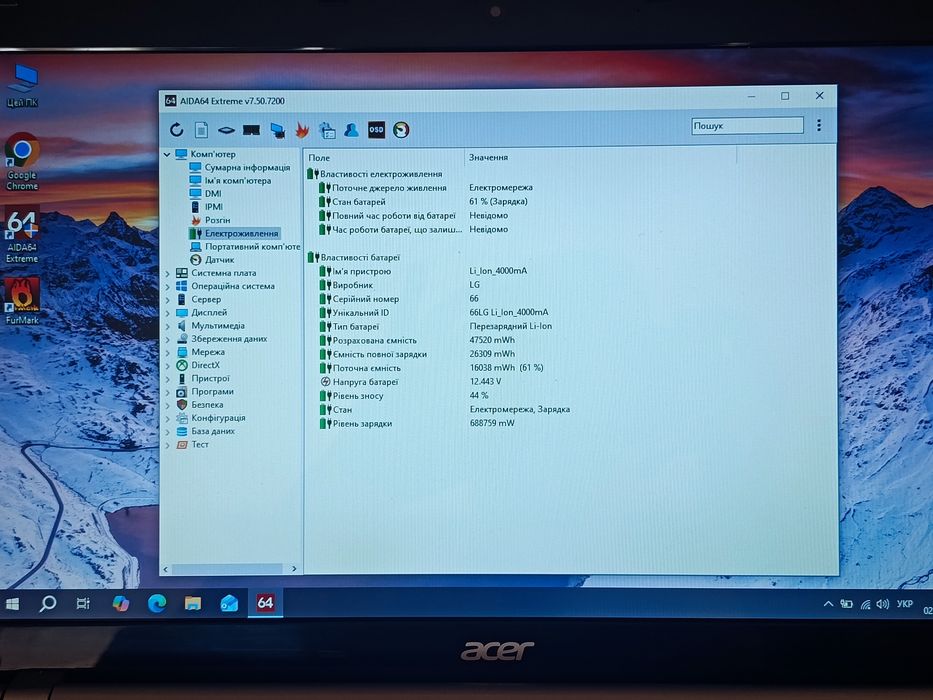
Task: Open the three-dot menu in AIDA64
Action: (819, 125)
